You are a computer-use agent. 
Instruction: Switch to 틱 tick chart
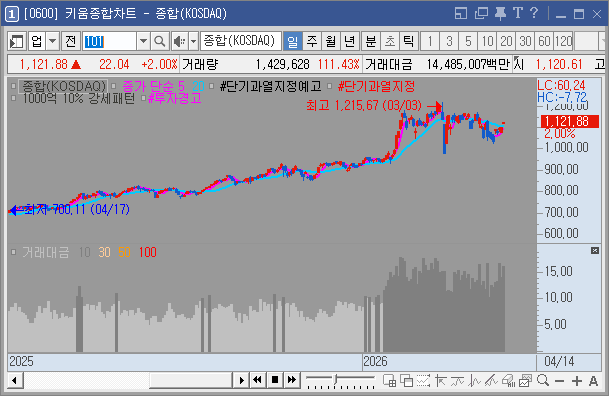(409, 41)
